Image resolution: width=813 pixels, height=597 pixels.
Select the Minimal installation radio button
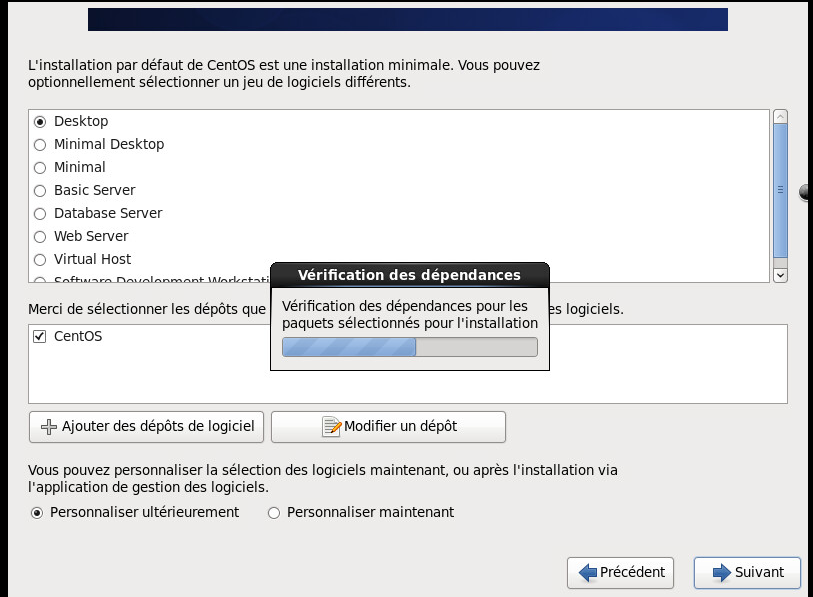pyautogui.click(x=40, y=167)
